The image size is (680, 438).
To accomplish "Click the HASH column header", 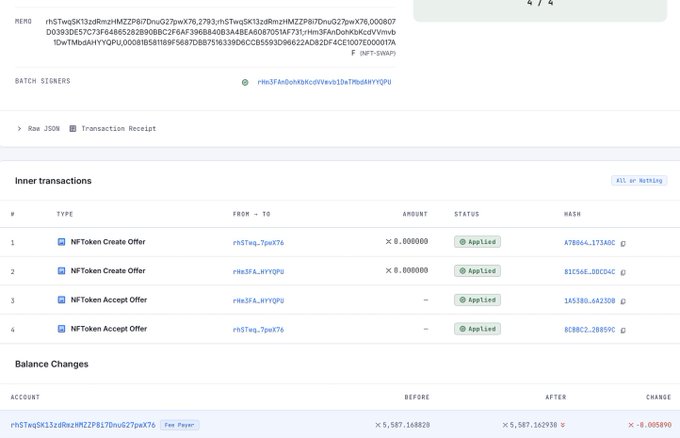I will pos(572,214).
